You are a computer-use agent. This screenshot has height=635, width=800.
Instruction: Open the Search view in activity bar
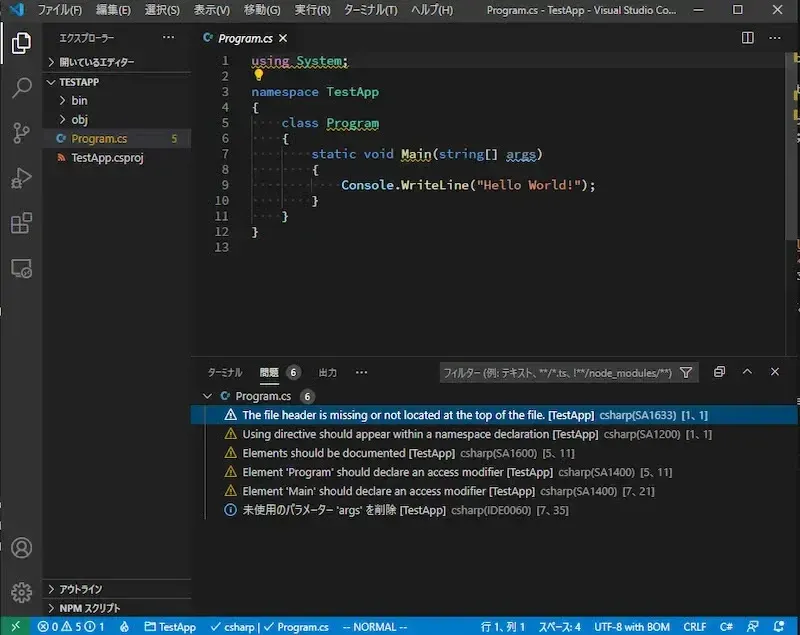tap(21, 88)
